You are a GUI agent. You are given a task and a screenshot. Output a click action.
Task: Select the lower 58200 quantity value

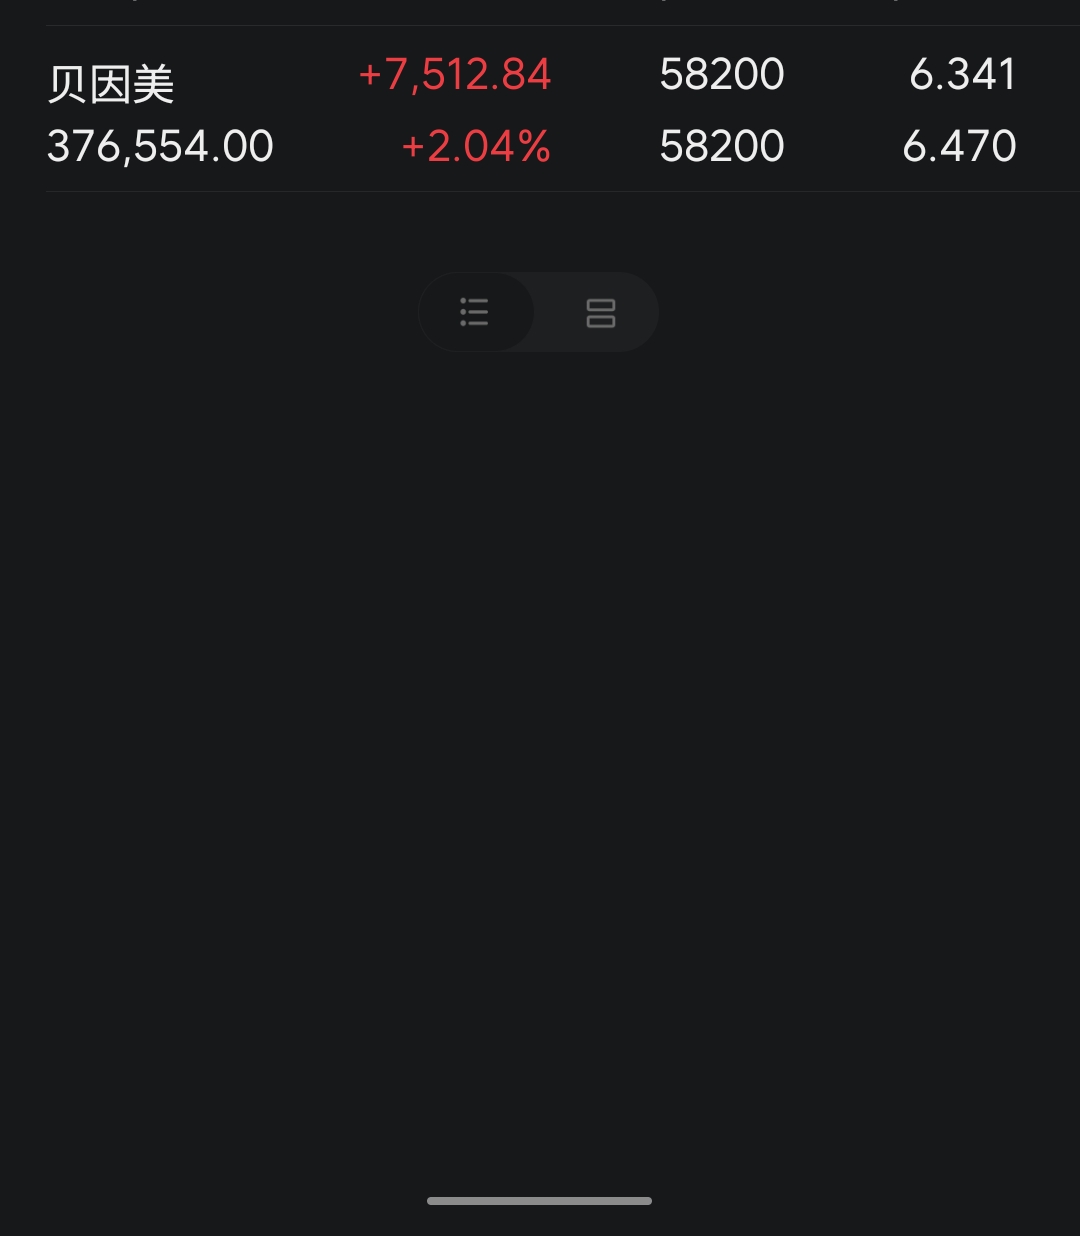[x=722, y=147]
